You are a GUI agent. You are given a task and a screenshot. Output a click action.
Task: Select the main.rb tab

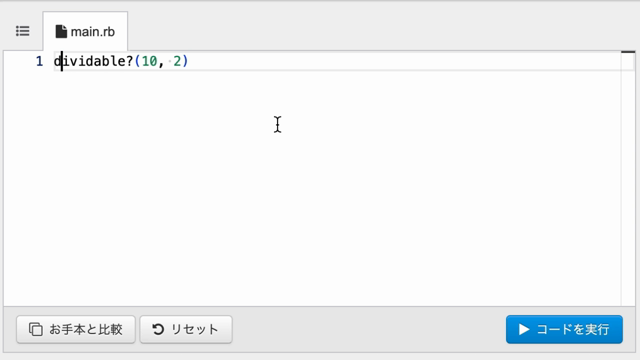(x=85, y=31)
